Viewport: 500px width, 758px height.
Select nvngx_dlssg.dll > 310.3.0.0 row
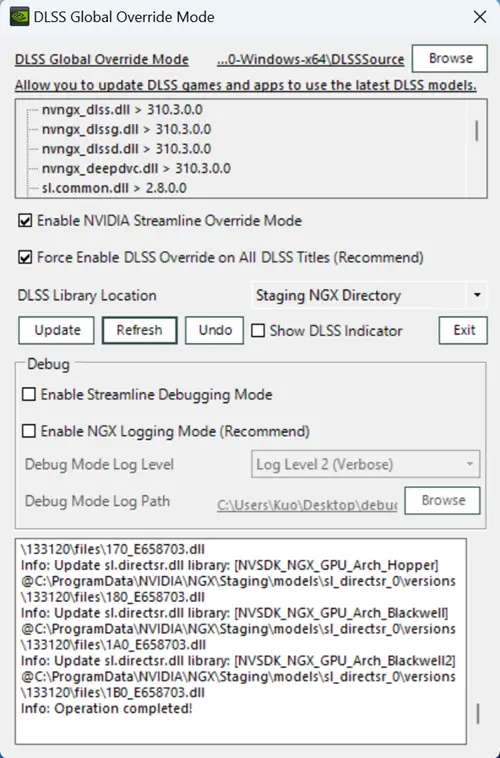pos(126,129)
